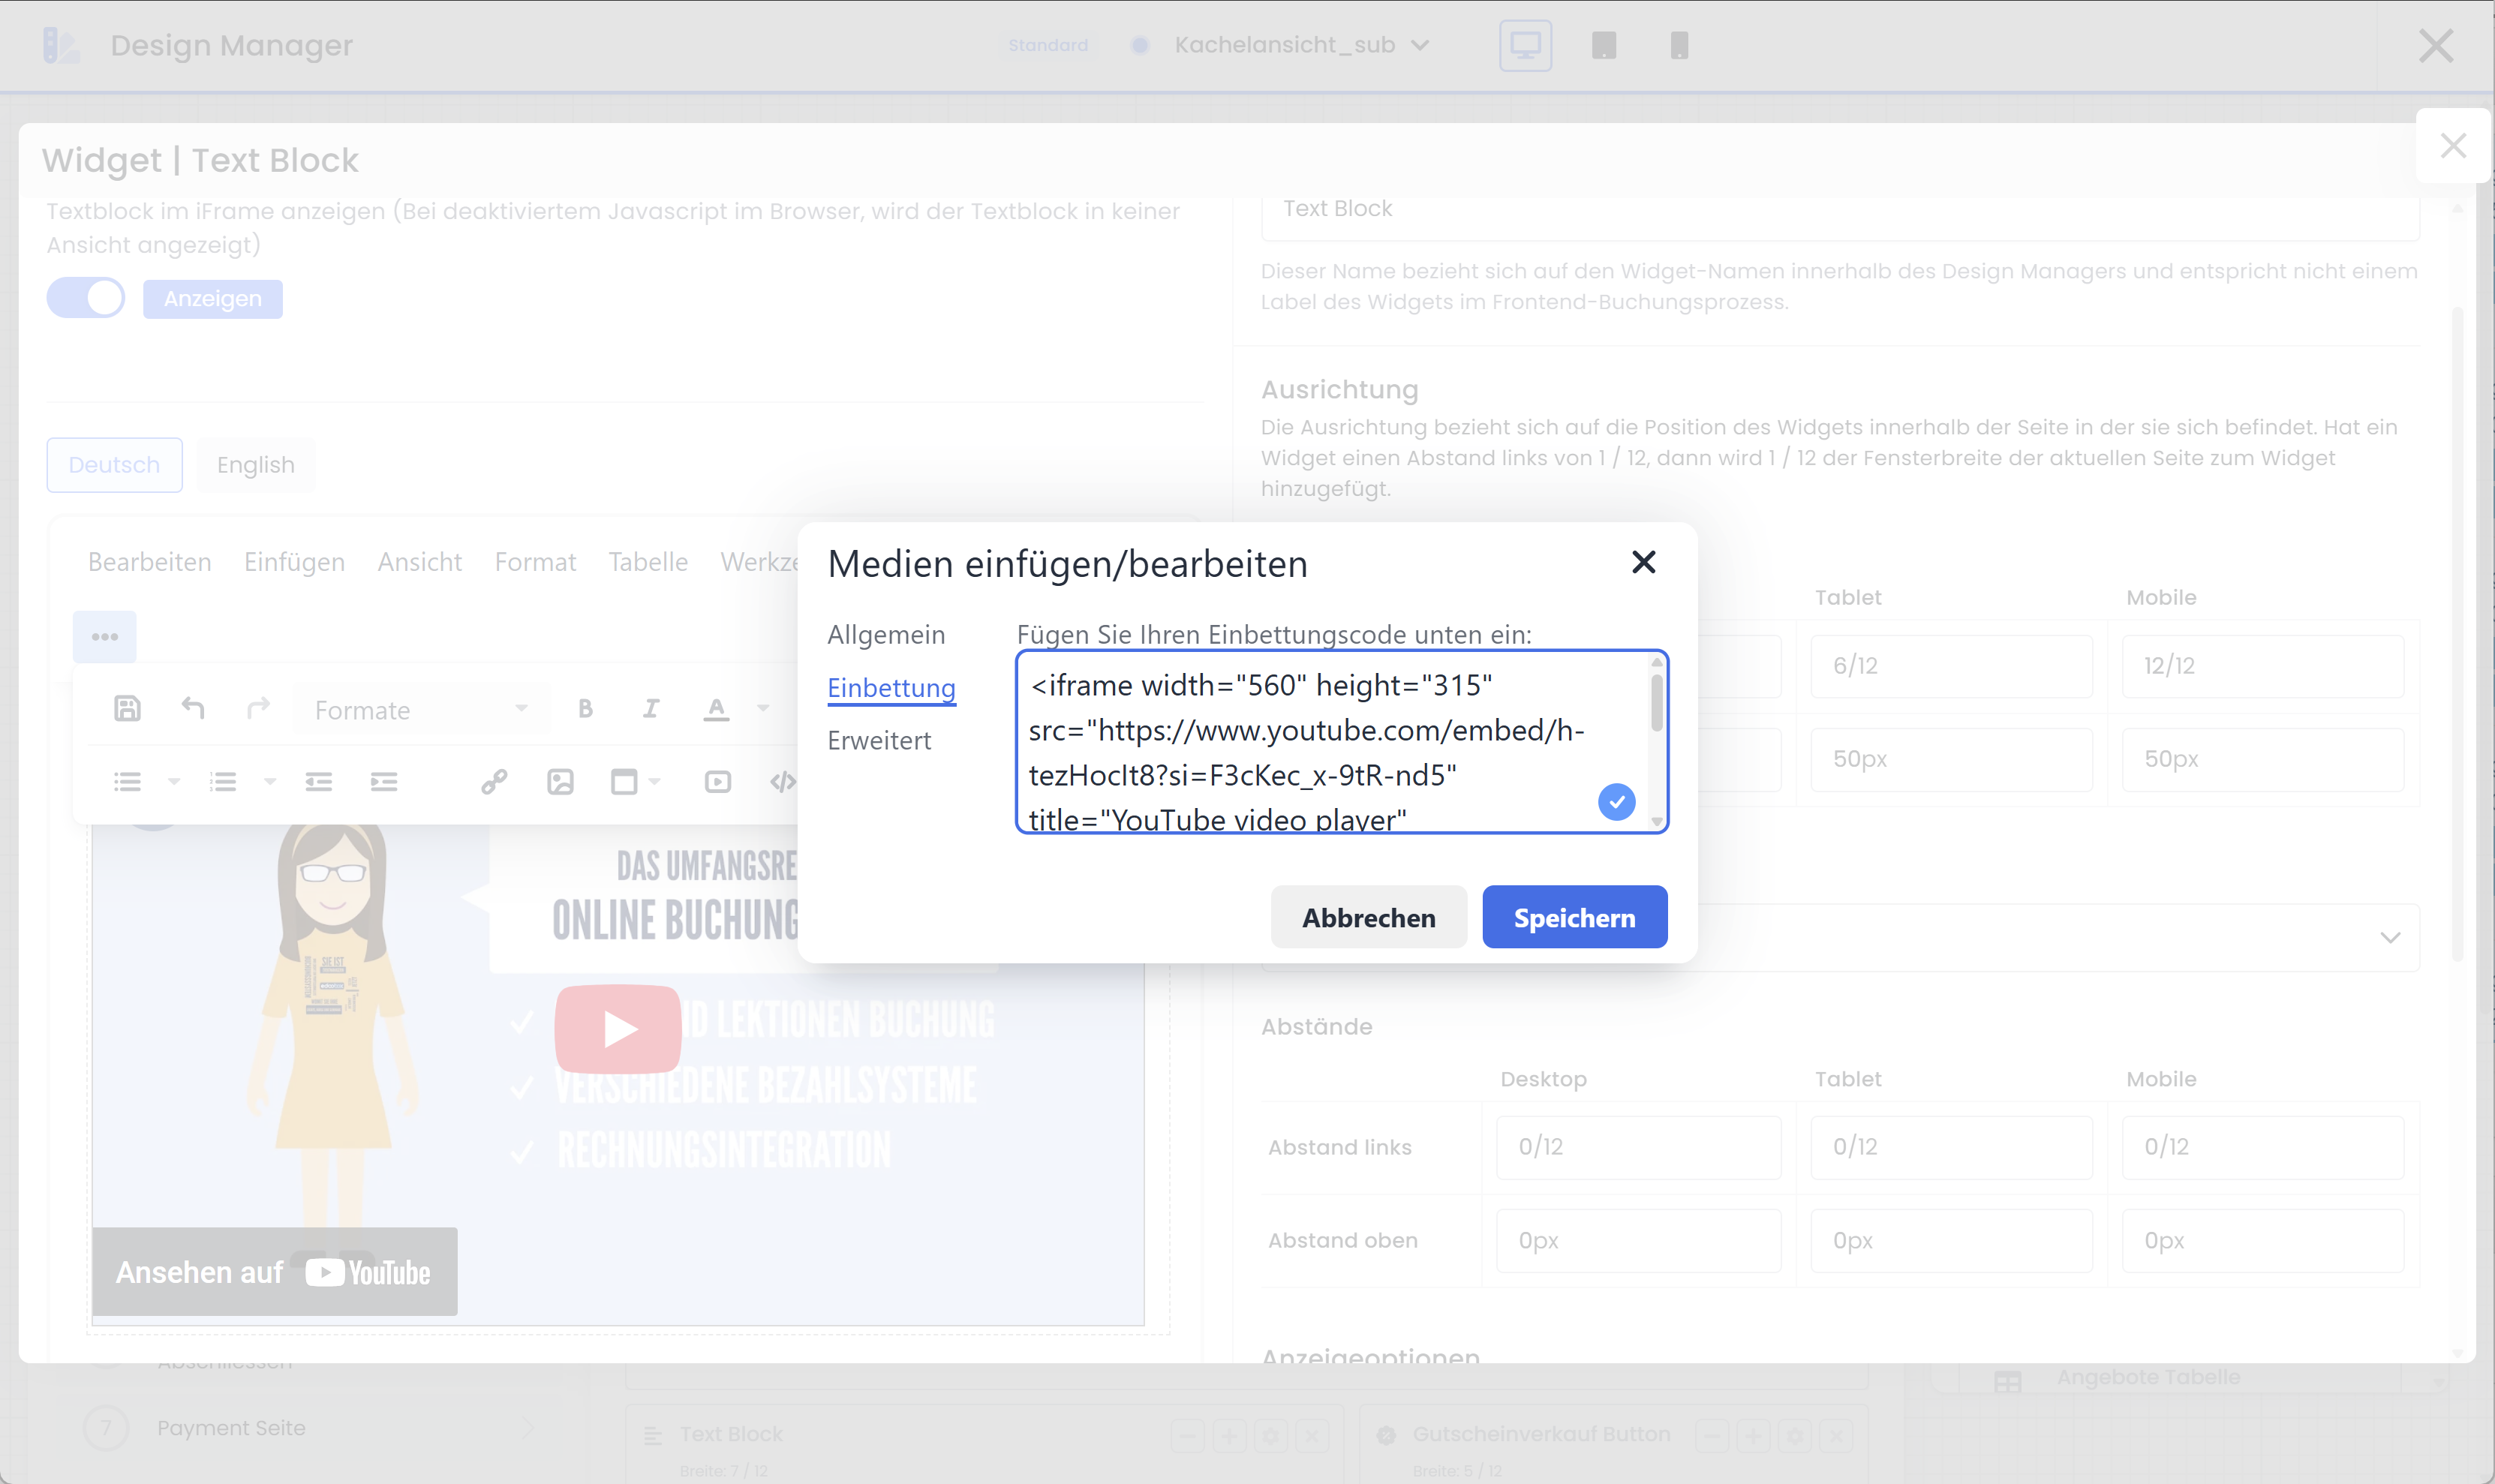
Task: Open the Erweitert tab in dialog
Action: point(879,741)
